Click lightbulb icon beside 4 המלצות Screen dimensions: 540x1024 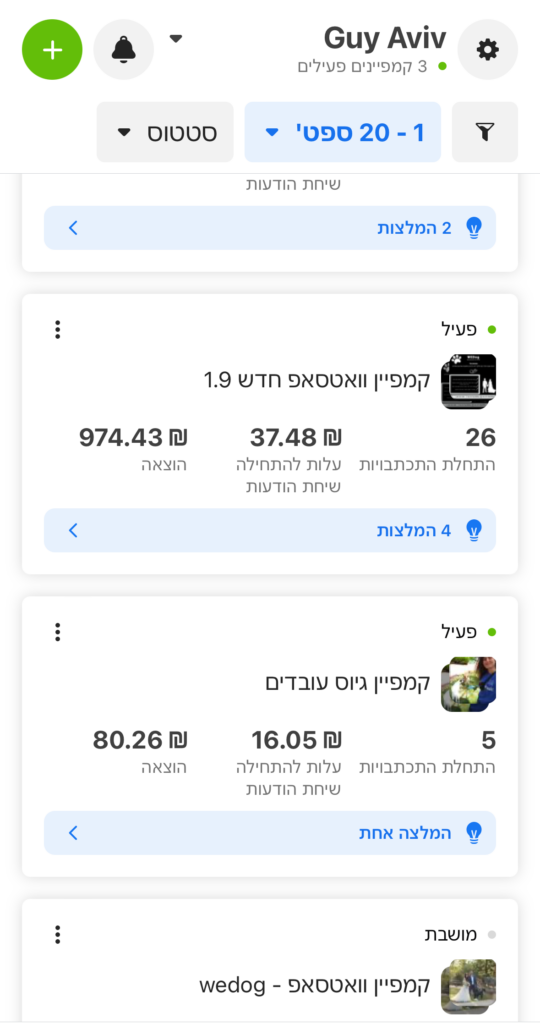(474, 530)
